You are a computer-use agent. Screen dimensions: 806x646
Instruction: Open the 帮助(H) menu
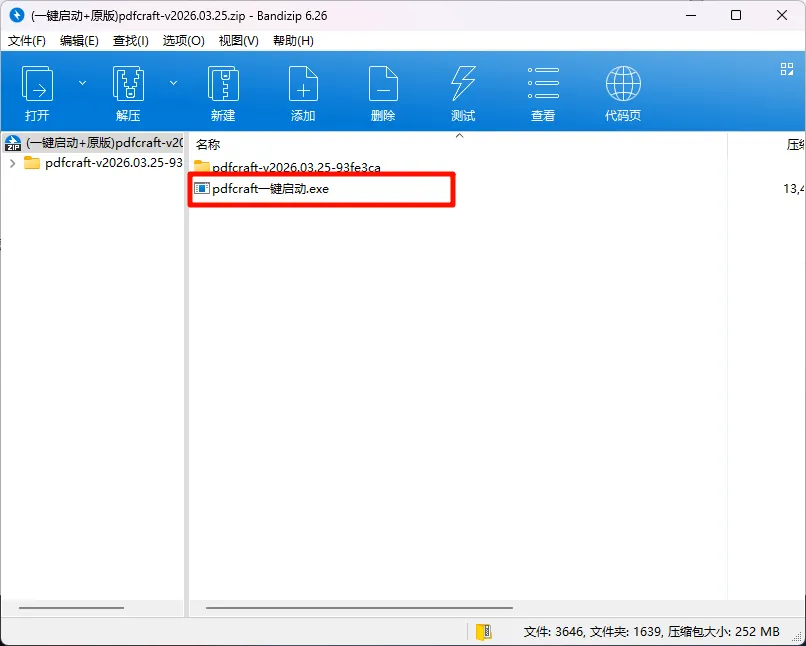(293, 41)
